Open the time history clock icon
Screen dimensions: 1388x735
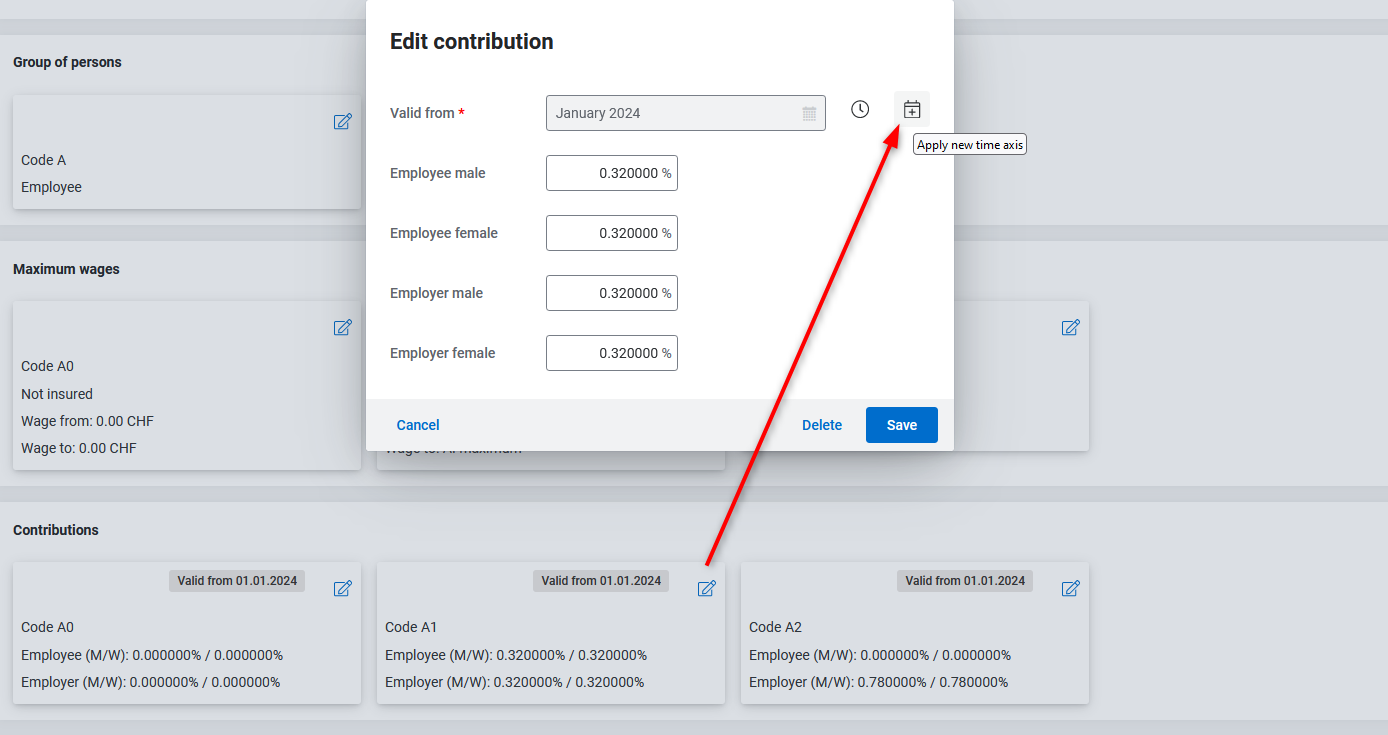860,109
